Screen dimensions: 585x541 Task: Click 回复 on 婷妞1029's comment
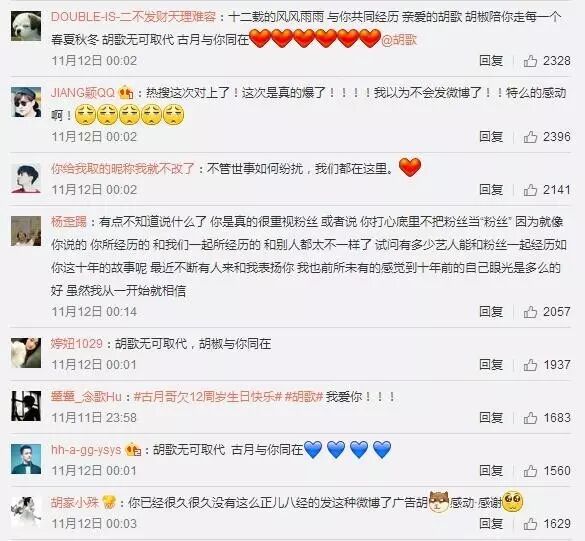click(491, 365)
